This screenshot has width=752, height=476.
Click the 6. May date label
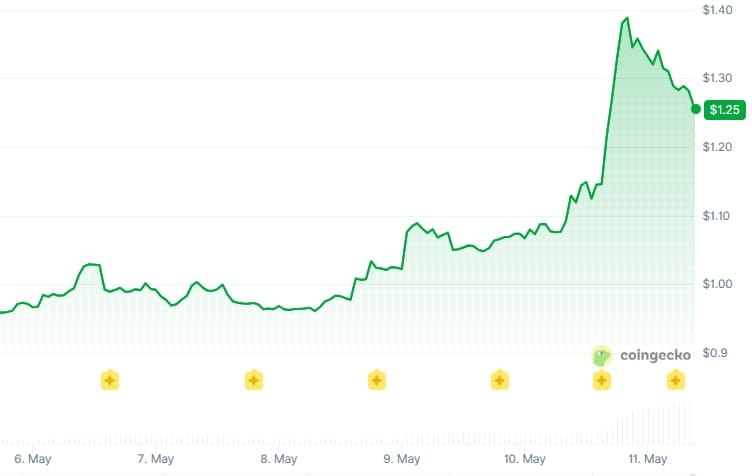tap(33, 459)
